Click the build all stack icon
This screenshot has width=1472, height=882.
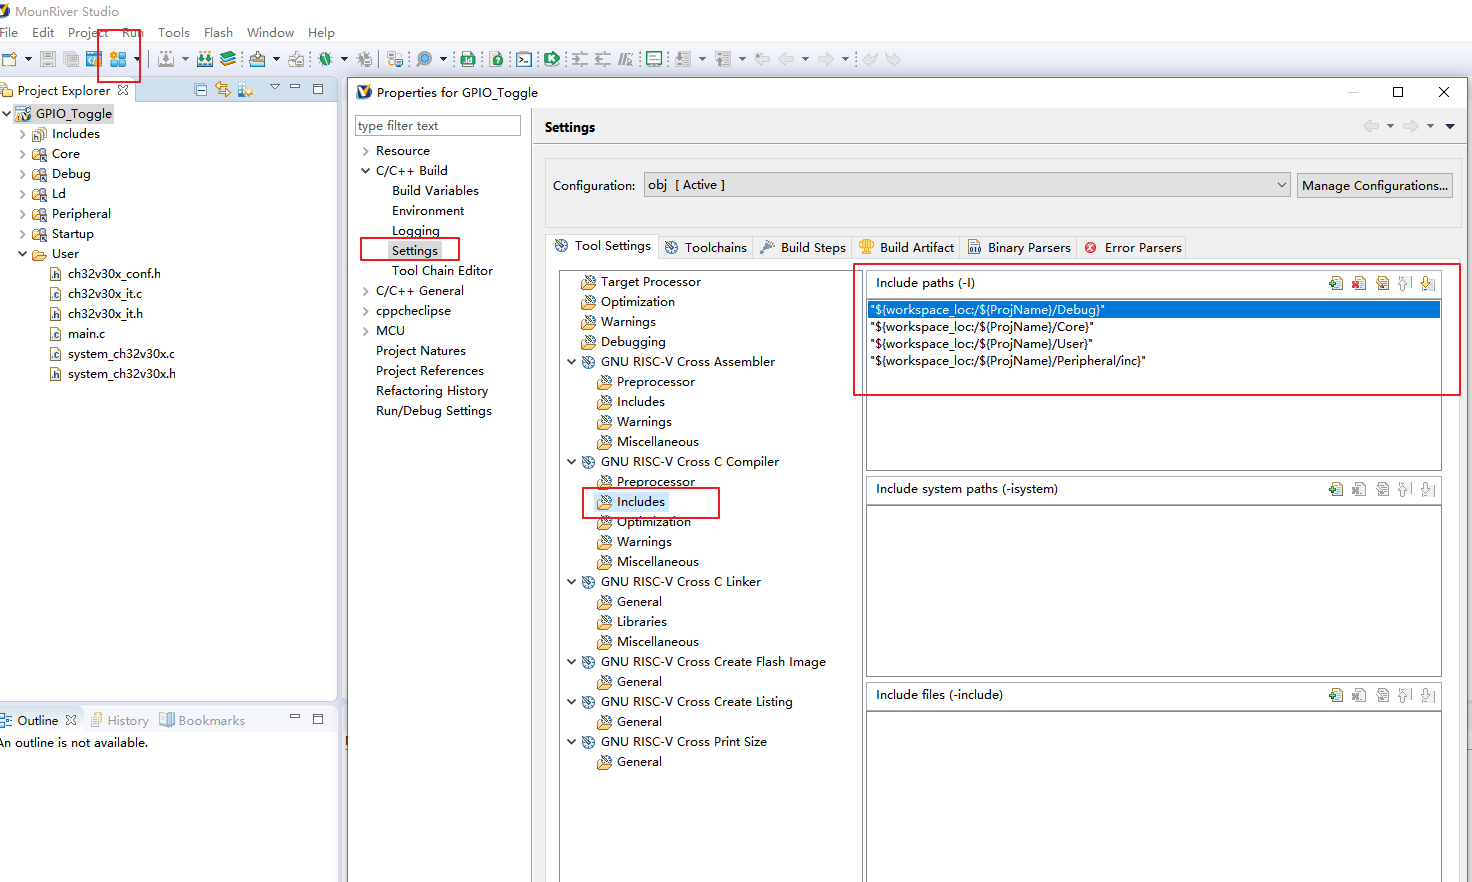pos(228,59)
